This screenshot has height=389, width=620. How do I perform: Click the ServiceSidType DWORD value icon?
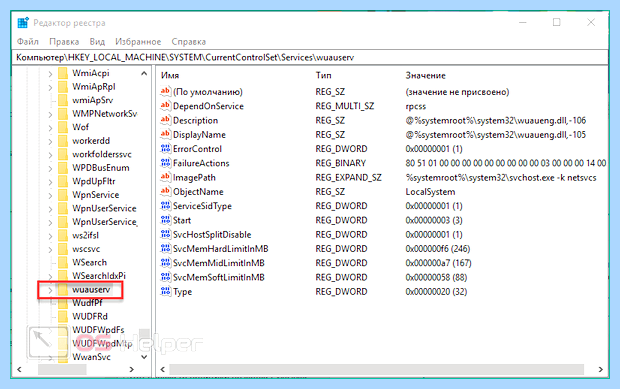click(165, 206)
